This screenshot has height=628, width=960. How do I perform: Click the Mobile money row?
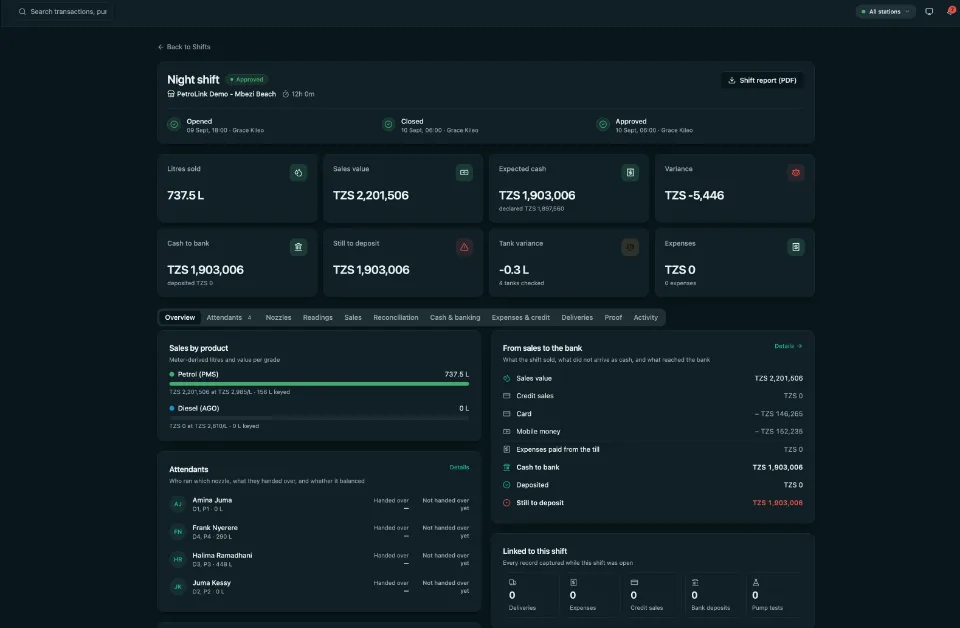coord(653,432)
